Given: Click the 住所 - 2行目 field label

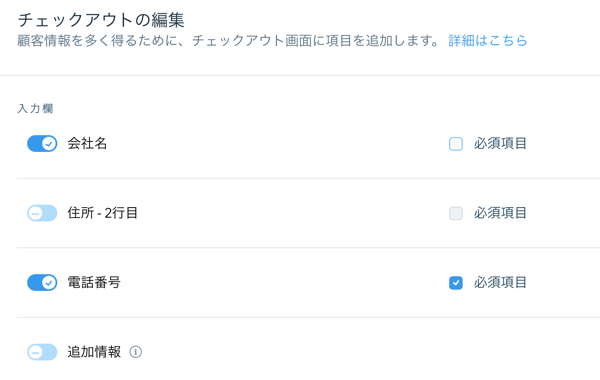Looking at the screenshot, I should pyautogui.click(x=103, y=213).
